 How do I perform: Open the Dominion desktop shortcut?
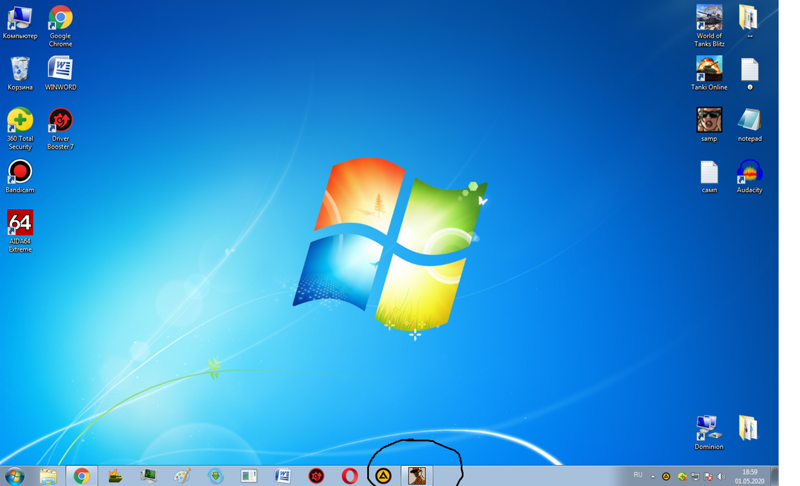coord(709,432)
